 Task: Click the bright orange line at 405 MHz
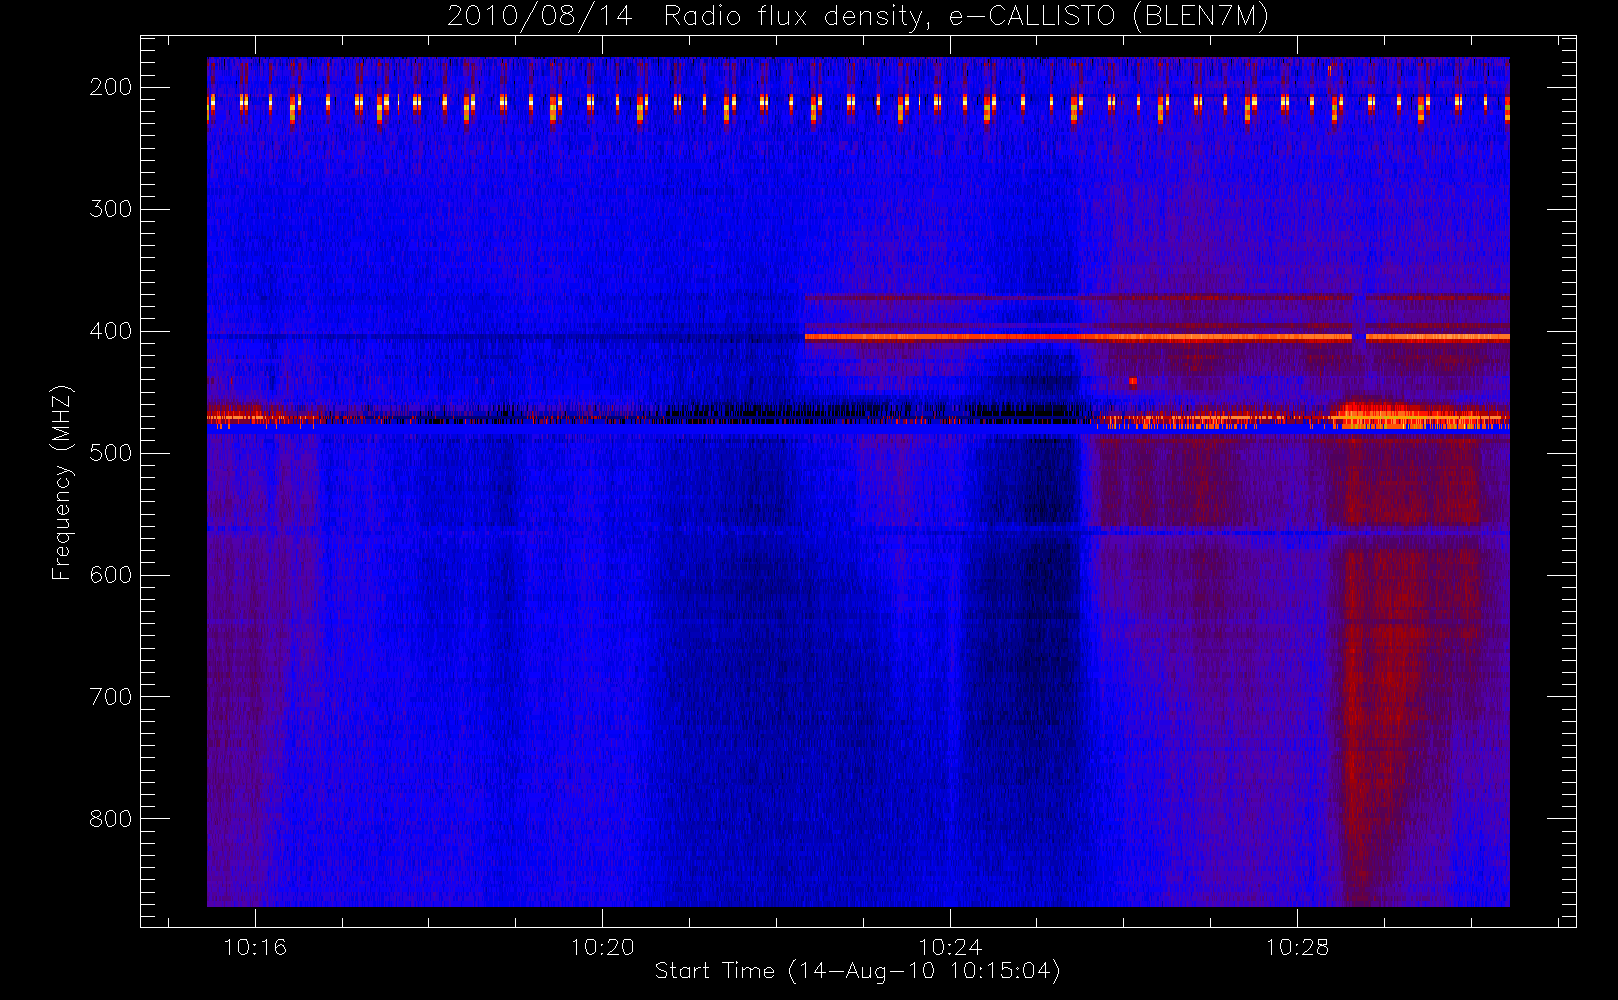coord(1157,337)
